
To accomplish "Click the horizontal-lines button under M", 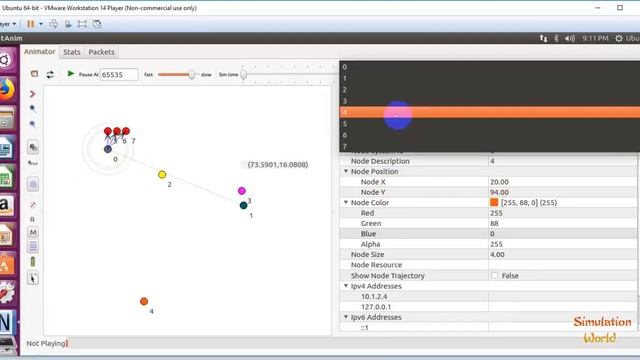I will tap(33, 247).
